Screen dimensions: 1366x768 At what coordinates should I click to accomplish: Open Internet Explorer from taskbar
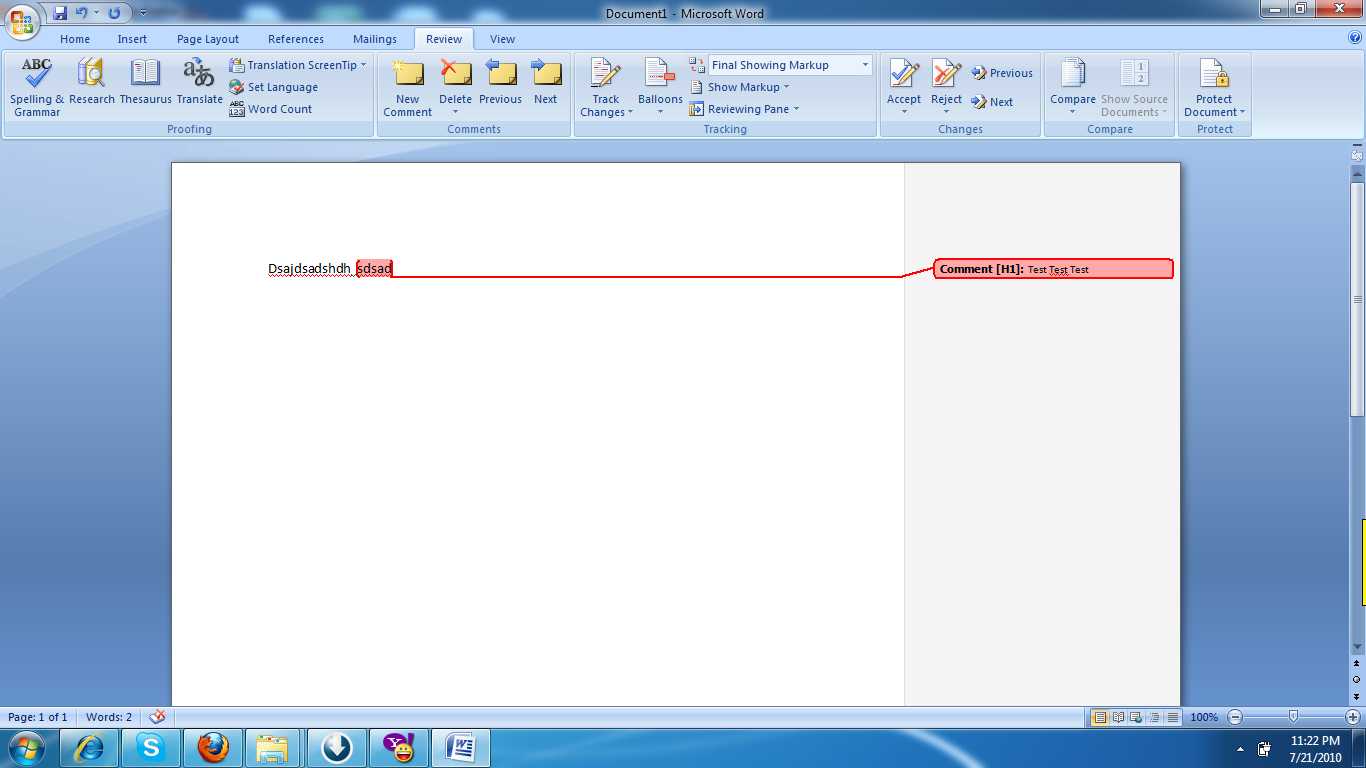(x=90, y=748)
